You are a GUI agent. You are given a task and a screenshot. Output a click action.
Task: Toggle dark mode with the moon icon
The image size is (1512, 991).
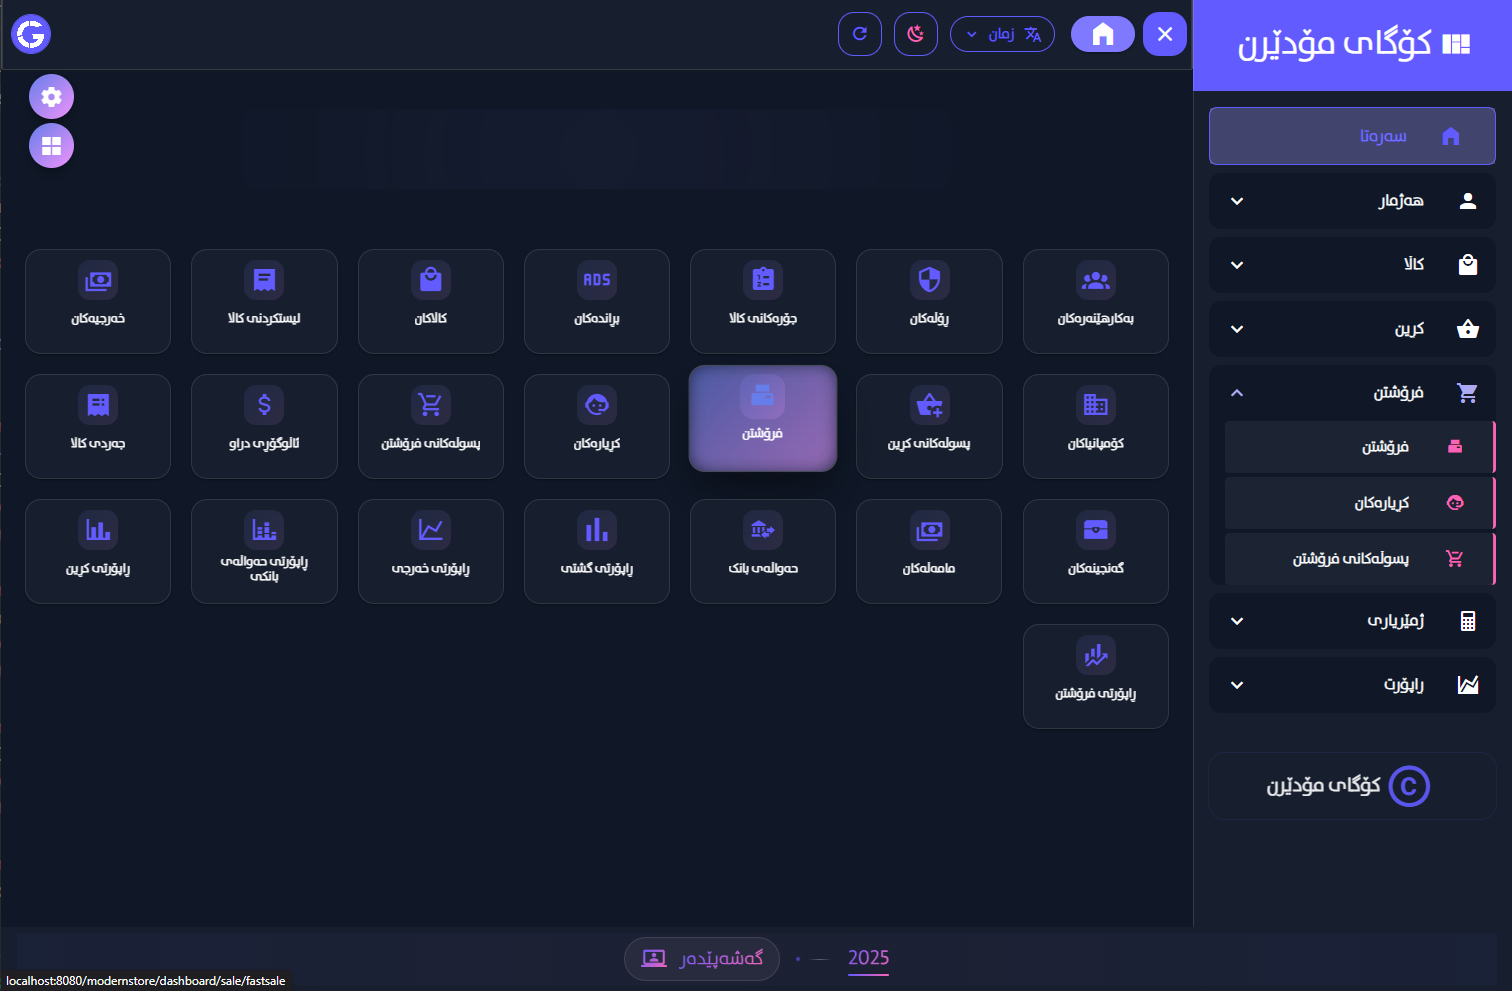coord(915,34)
